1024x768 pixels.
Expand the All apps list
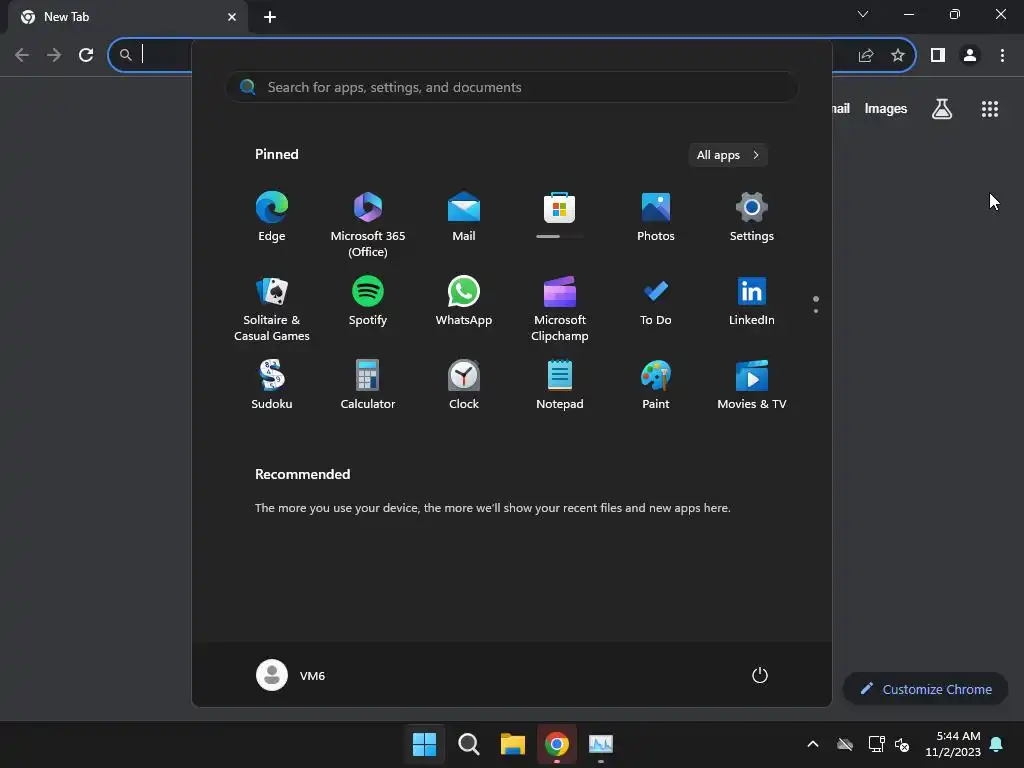pyautogui.click(x=728, y=155)
